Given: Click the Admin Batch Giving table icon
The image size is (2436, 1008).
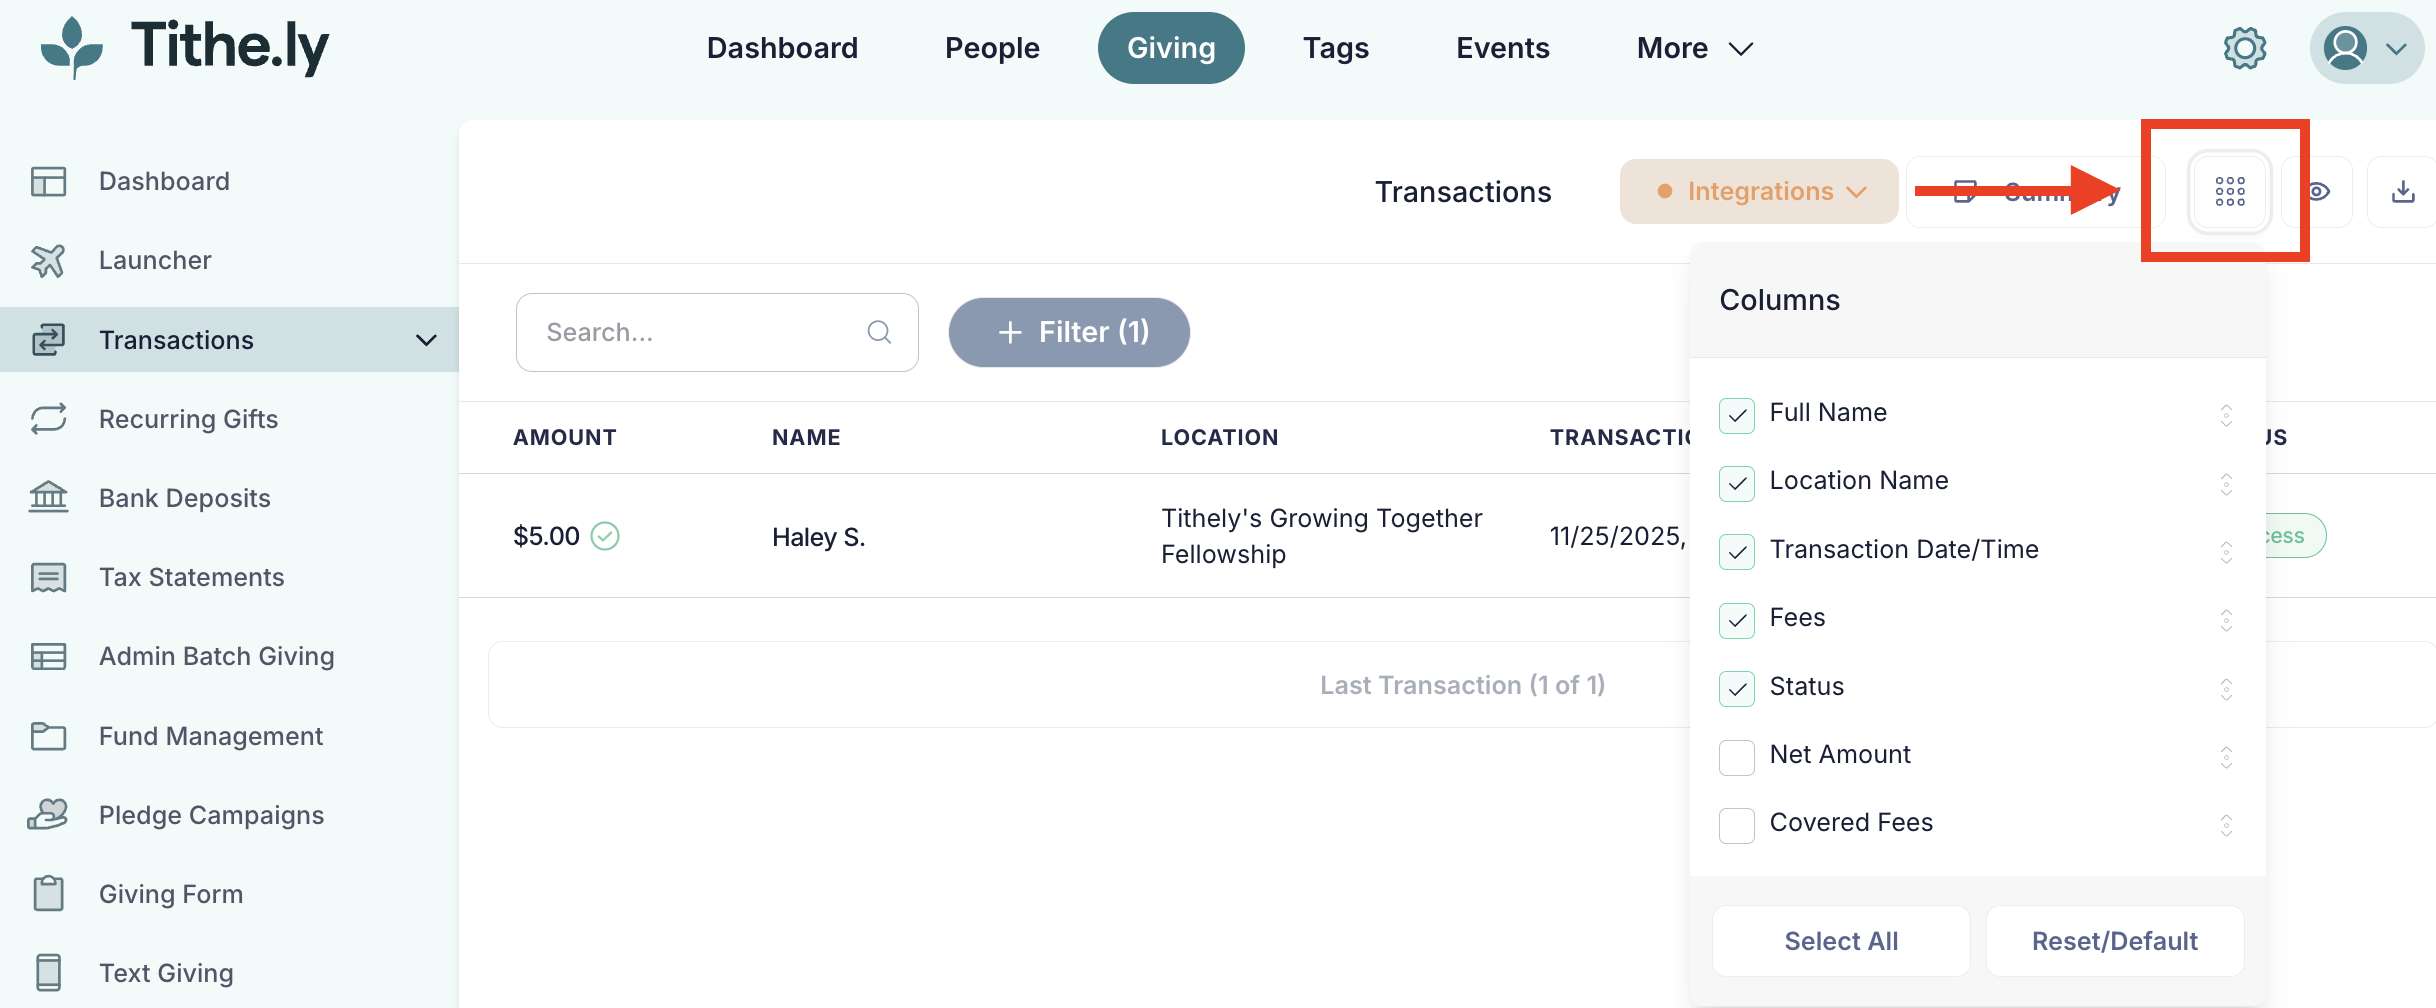Looking at the screenshot, I should click(x=48, y=656).
